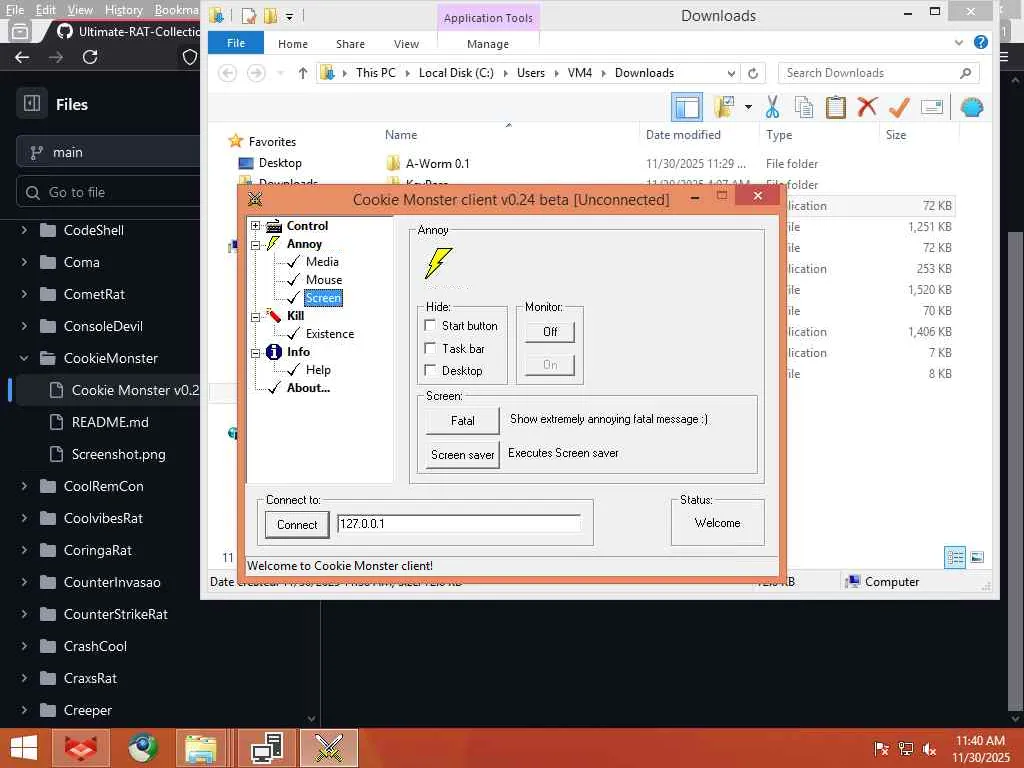The width and height of the screenshot is (1024, 768).
Task: Open the Application Tools contextual tab
Action: (x=488, y=18)
